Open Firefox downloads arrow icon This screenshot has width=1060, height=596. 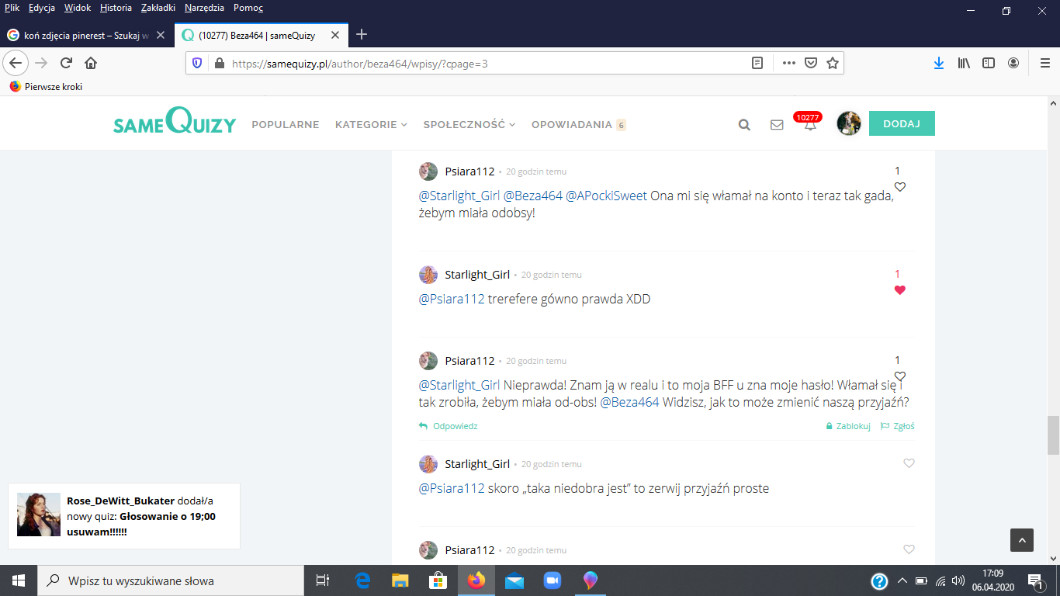pyautogui.click(x=938, y=63)
